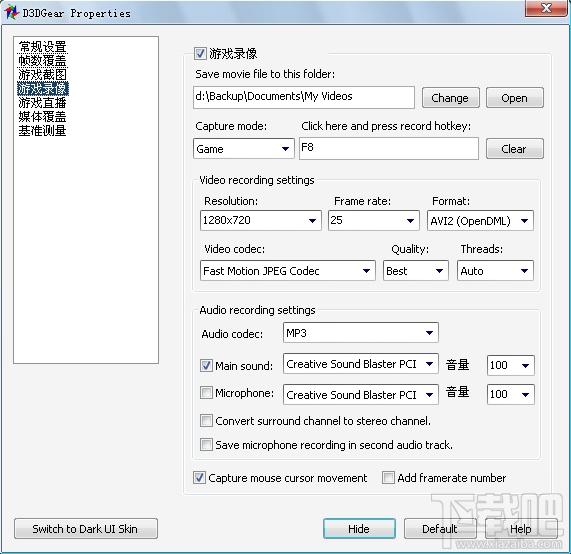Open the Quality dropdown
571x554 pixels.
(416, 271)
